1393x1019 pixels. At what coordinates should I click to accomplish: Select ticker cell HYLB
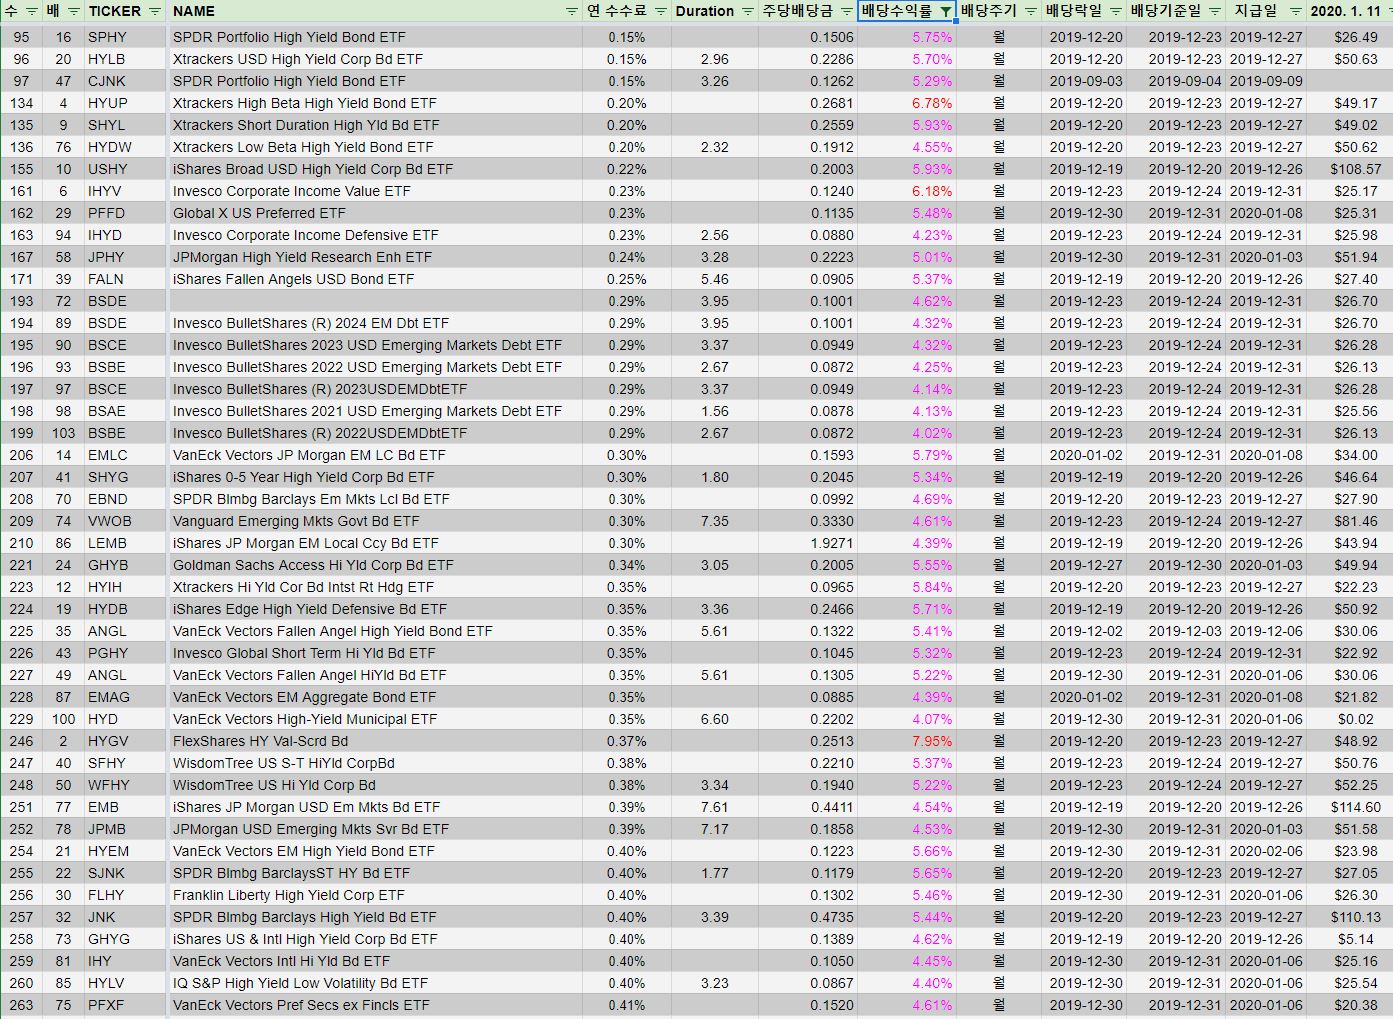pos(124,59)
